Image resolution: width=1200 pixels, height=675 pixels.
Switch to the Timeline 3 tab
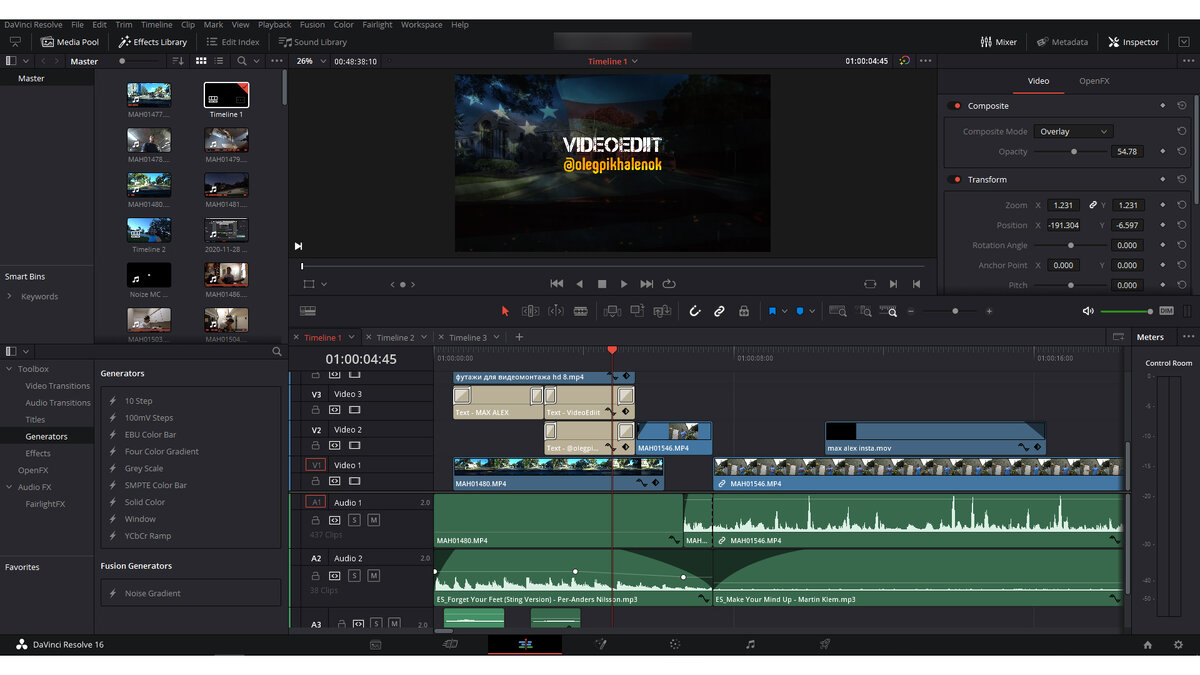pos(467,338)
